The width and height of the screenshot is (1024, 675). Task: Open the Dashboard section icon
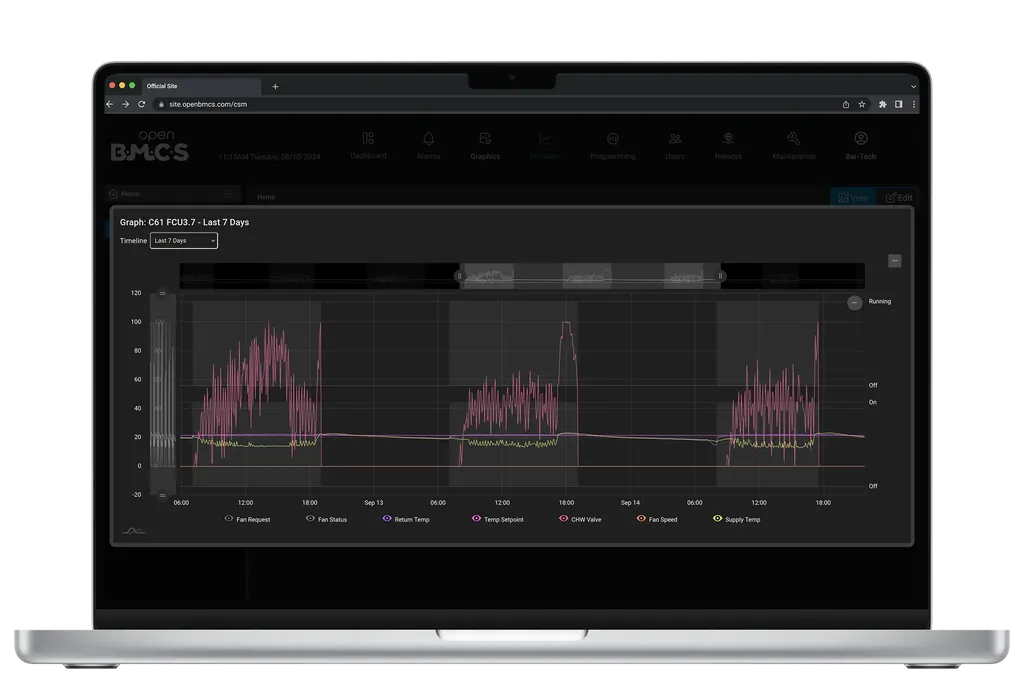(368, 138)
